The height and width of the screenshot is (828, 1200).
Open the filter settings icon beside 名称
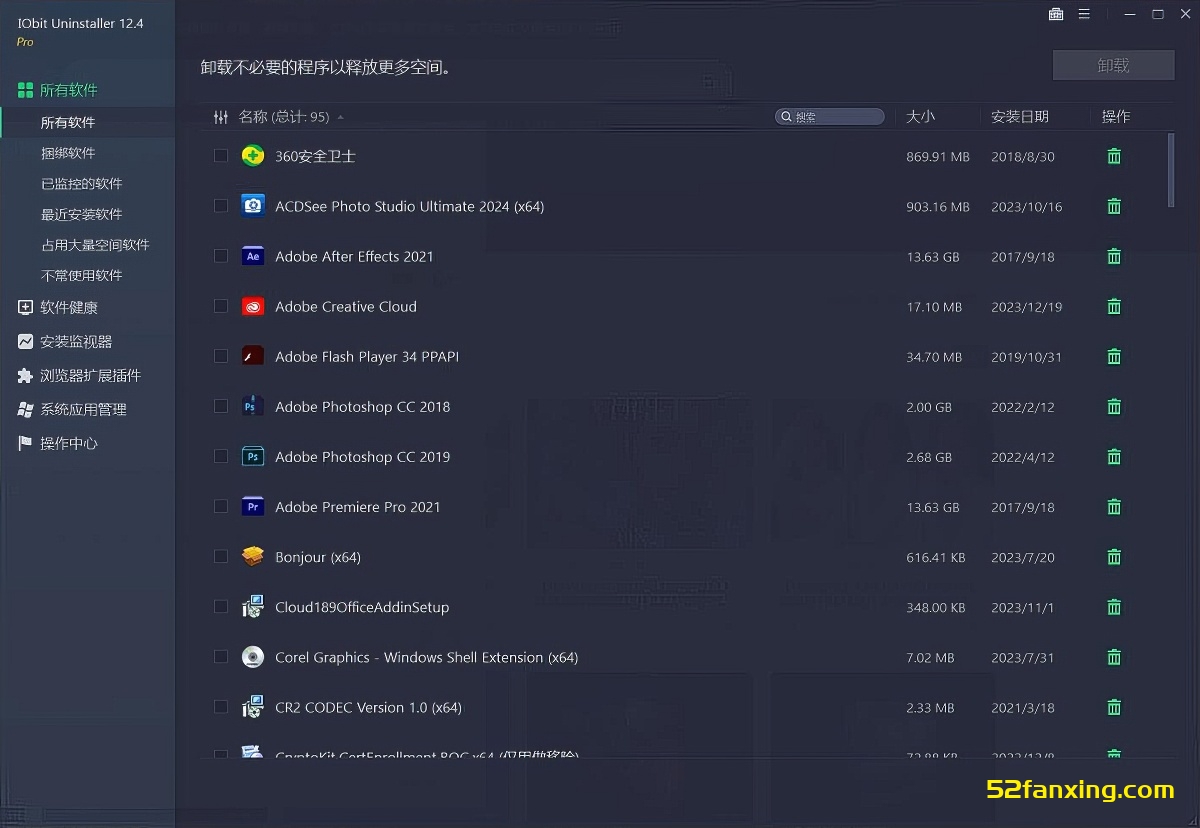[x=221, y=117]
